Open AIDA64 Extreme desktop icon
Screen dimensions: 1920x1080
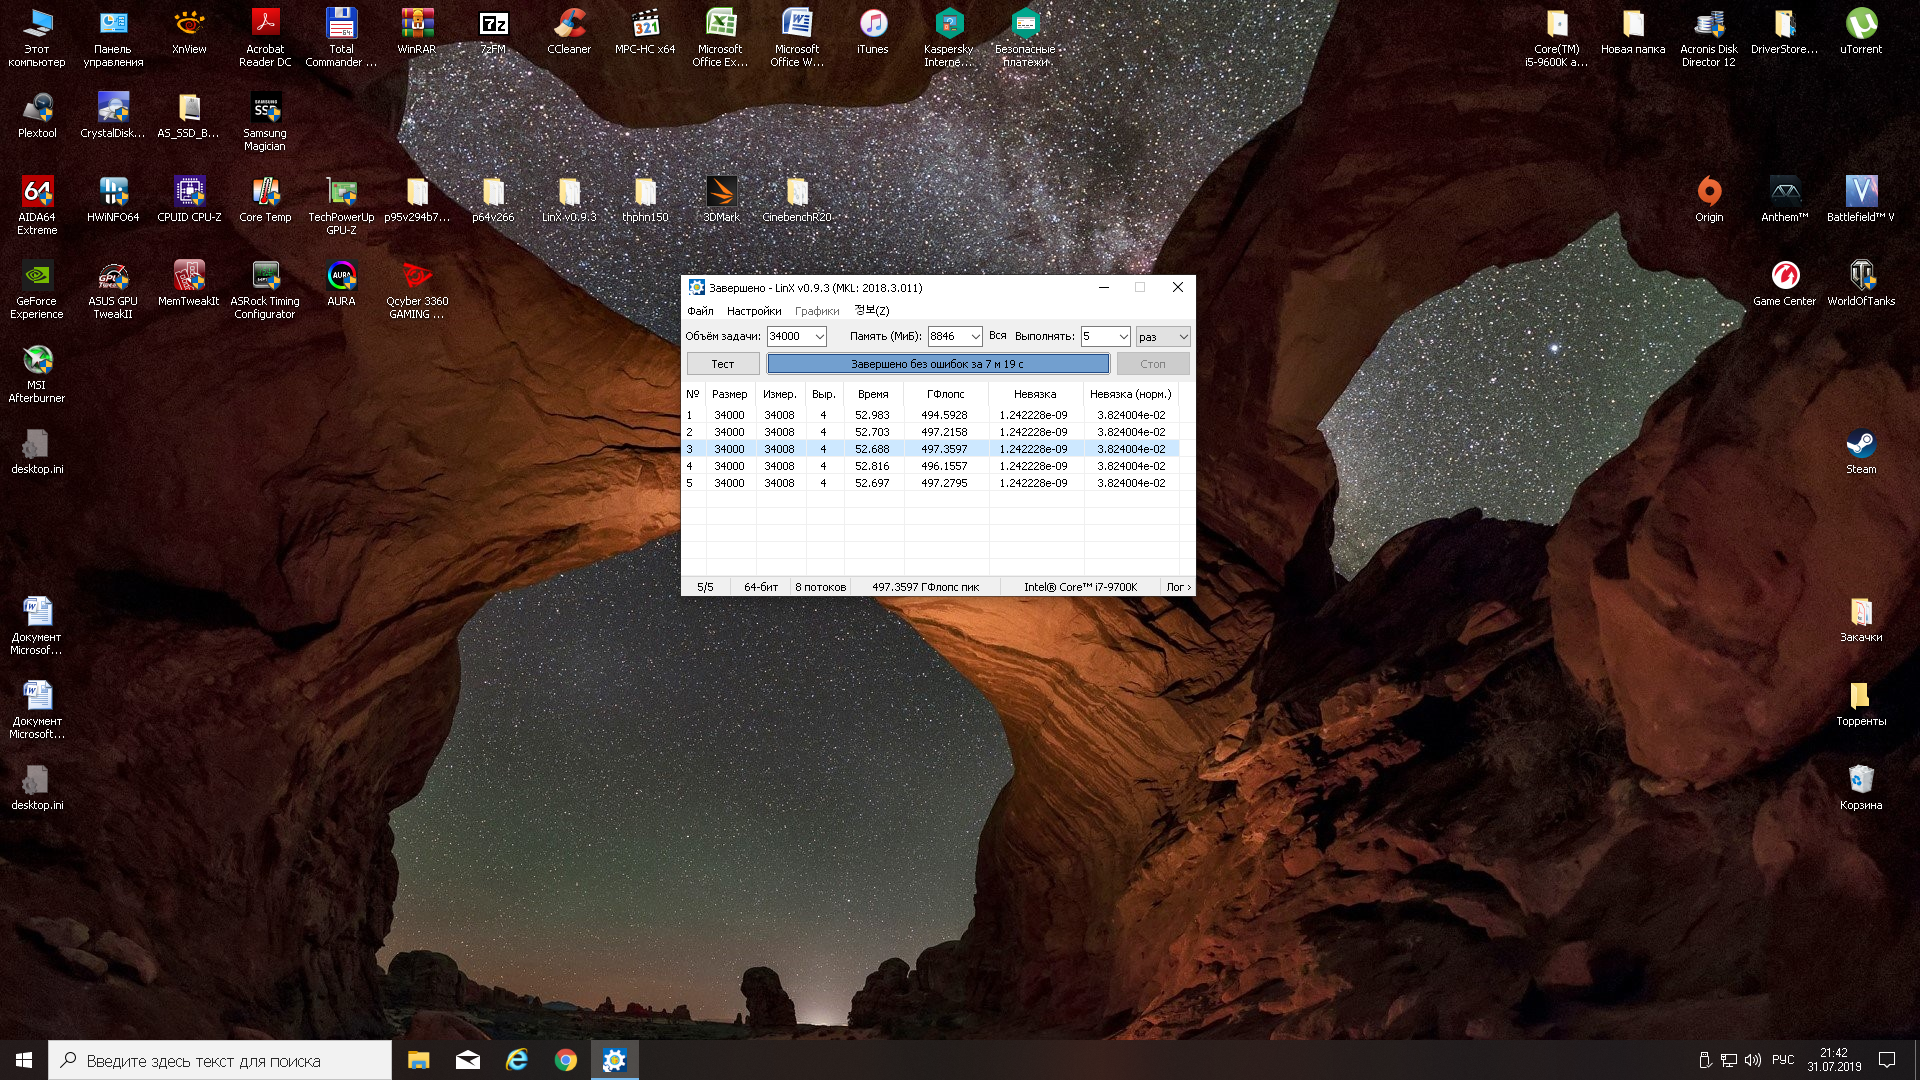click(37, 192)
